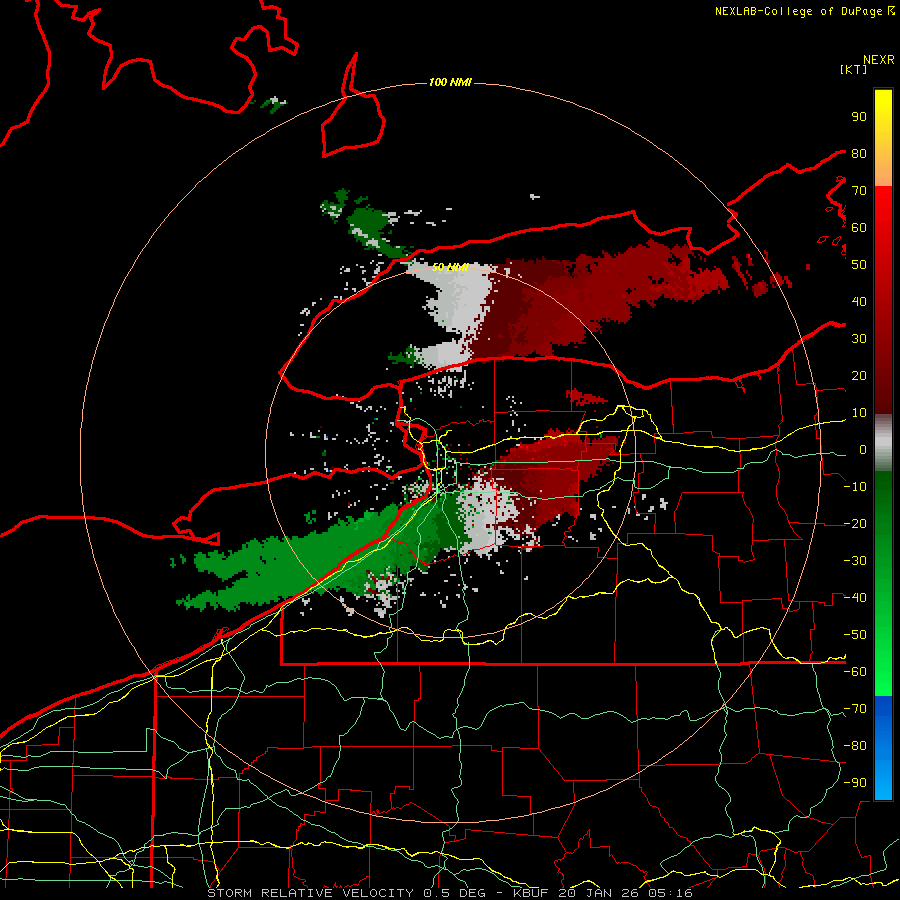Click the -30 value on the velocity scale

[855, 561]
